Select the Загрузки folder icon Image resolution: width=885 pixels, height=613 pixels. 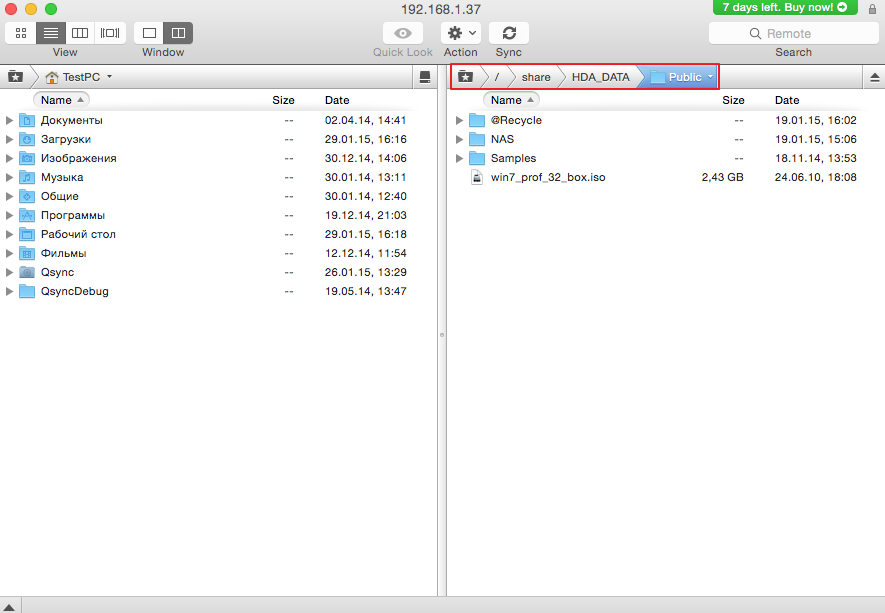(x=27, y=139)
